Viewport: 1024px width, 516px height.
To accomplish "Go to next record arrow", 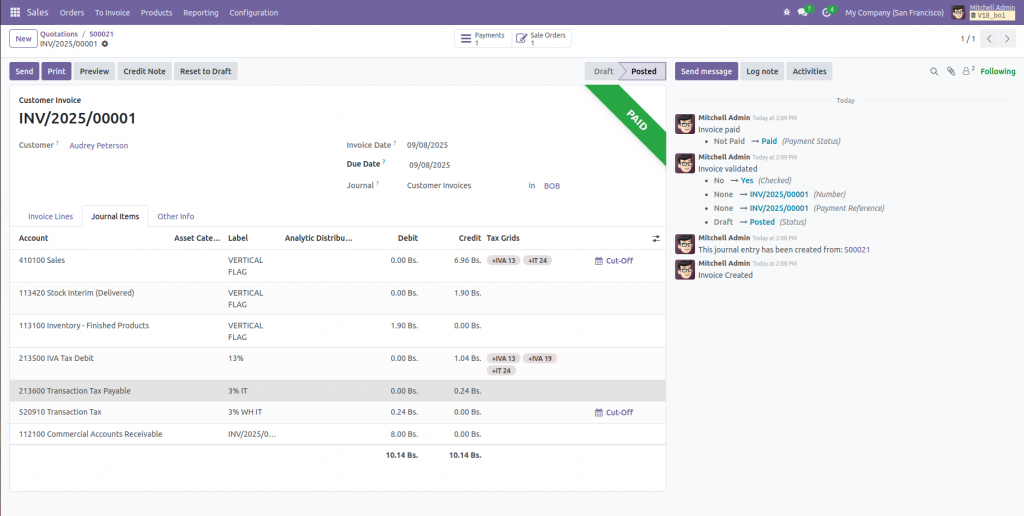I will tap(1007, 39).
